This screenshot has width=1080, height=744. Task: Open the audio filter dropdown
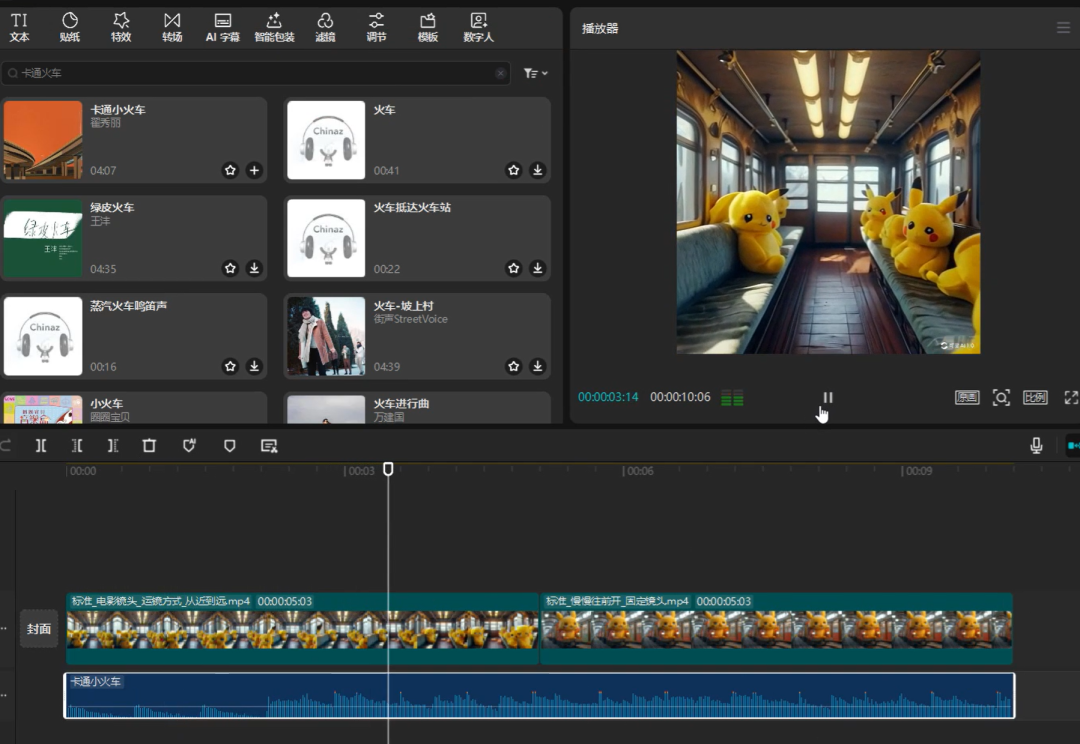coord(535,73)
